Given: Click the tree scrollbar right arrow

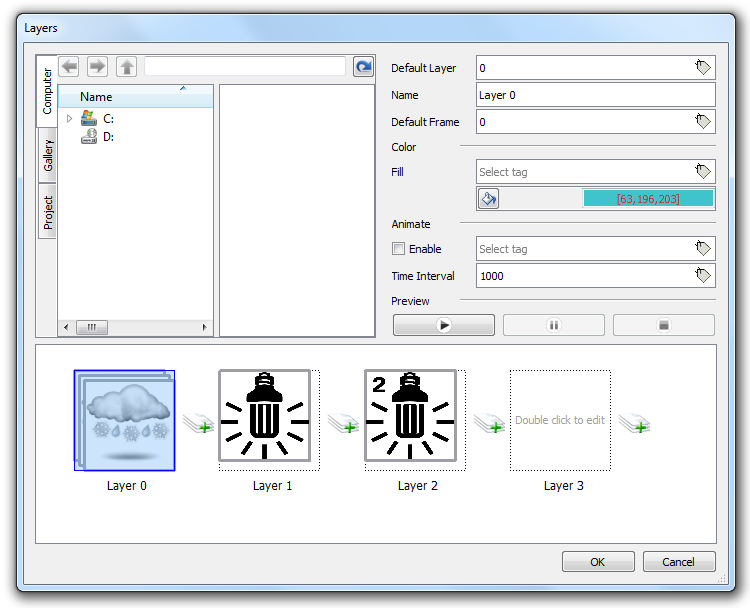Looking at the screenshot, I should 205,327.
